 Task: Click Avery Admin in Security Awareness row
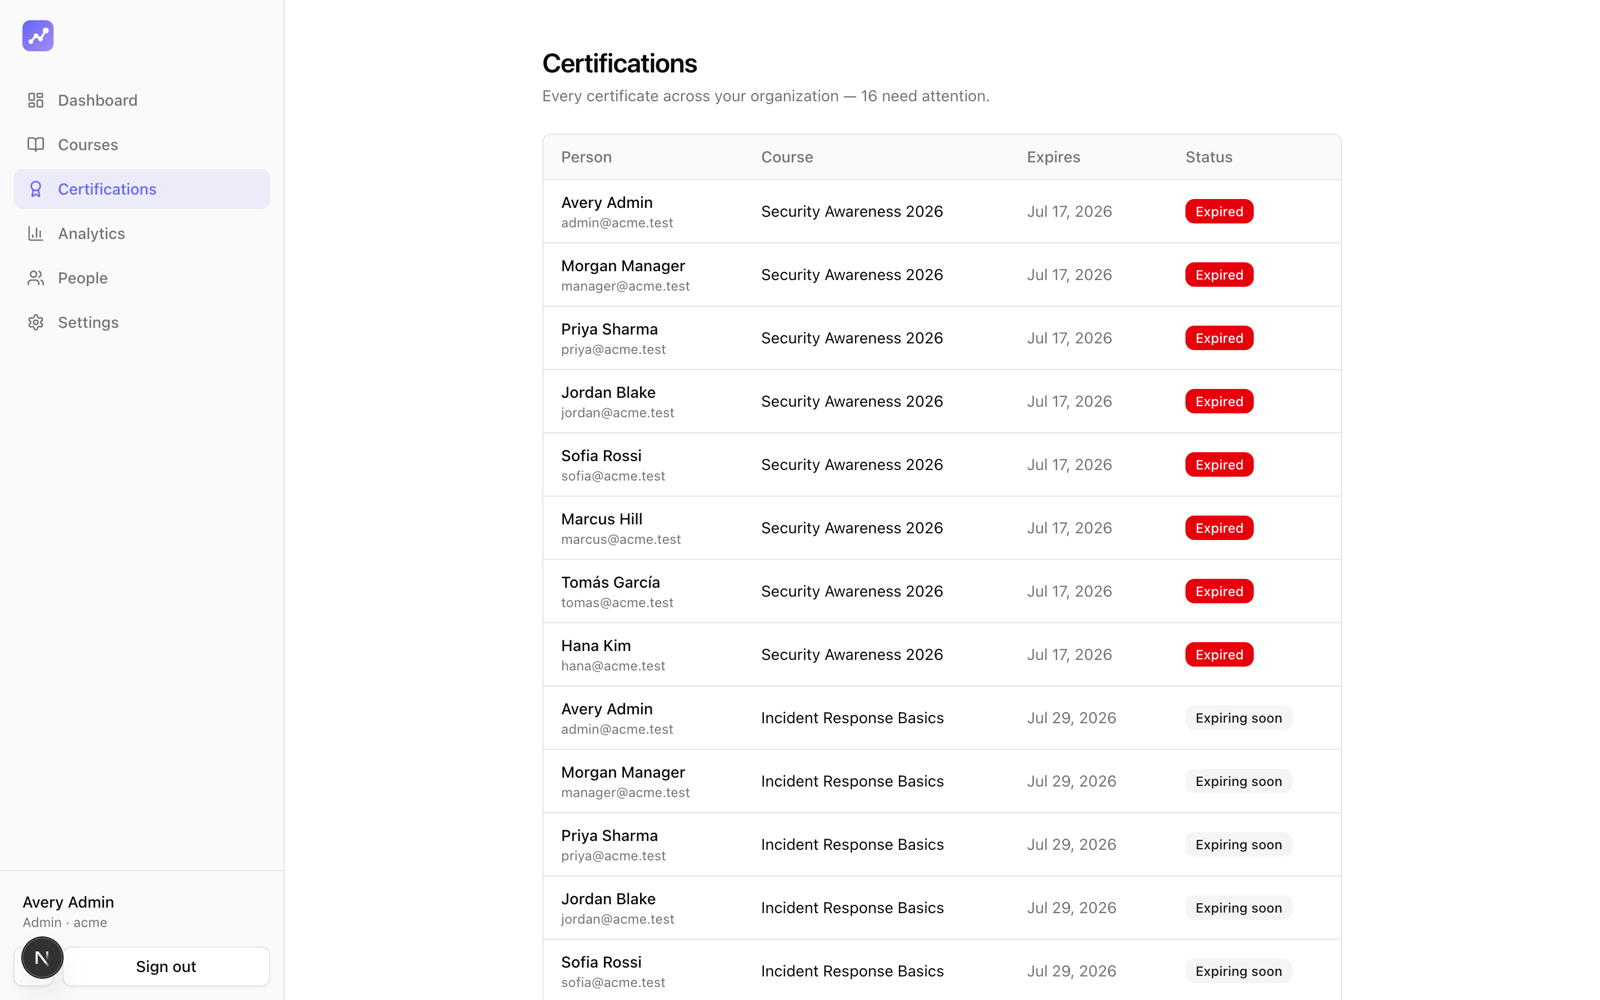[607, 202]
